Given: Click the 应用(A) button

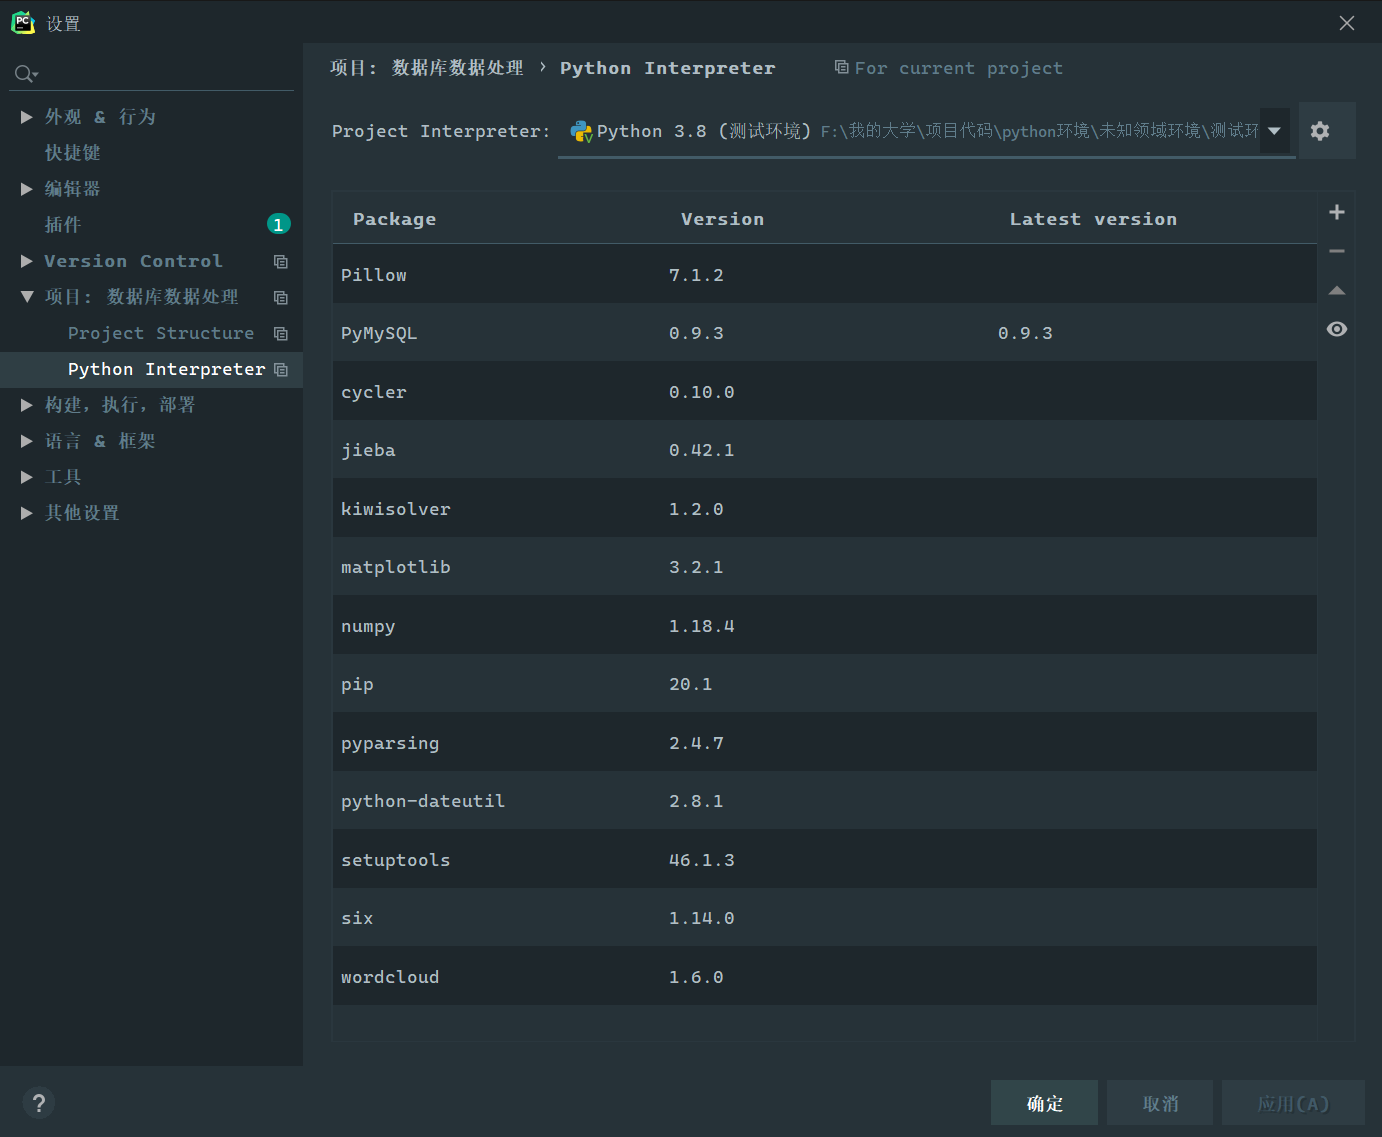Looking at the screenshot, I should point(1293,1103).
